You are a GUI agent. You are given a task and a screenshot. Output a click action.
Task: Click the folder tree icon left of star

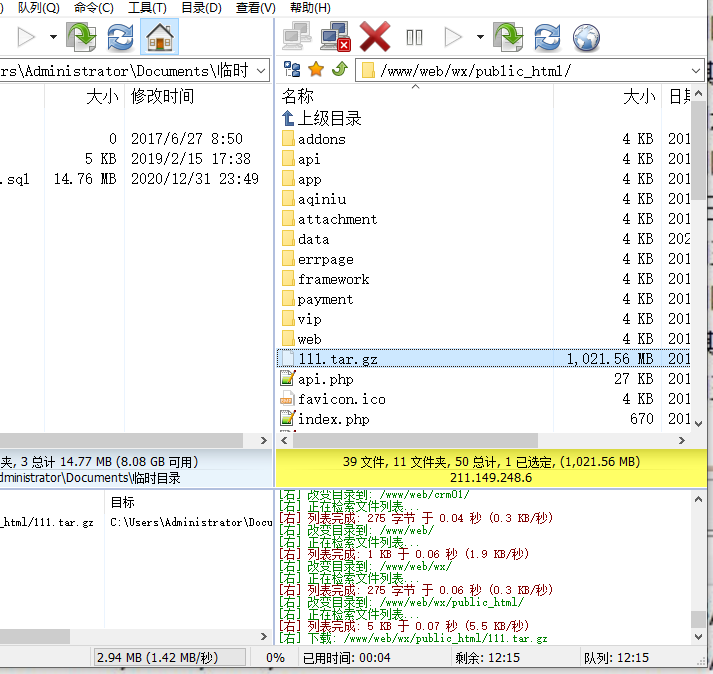pos(292,70)
